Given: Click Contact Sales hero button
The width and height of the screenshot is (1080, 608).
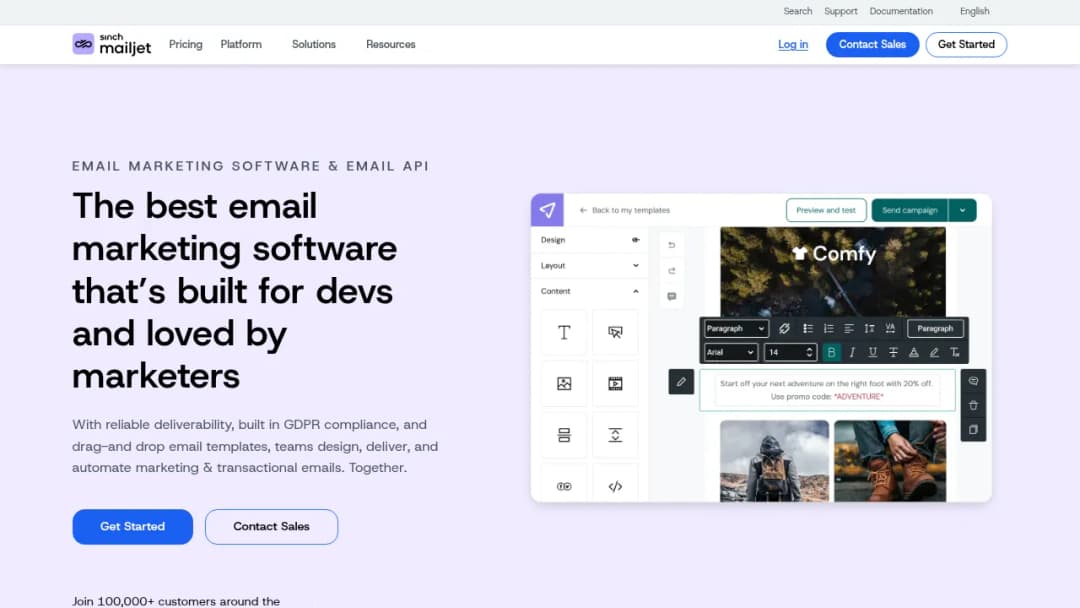Looking at the screenshot, I should pos(271,527).
